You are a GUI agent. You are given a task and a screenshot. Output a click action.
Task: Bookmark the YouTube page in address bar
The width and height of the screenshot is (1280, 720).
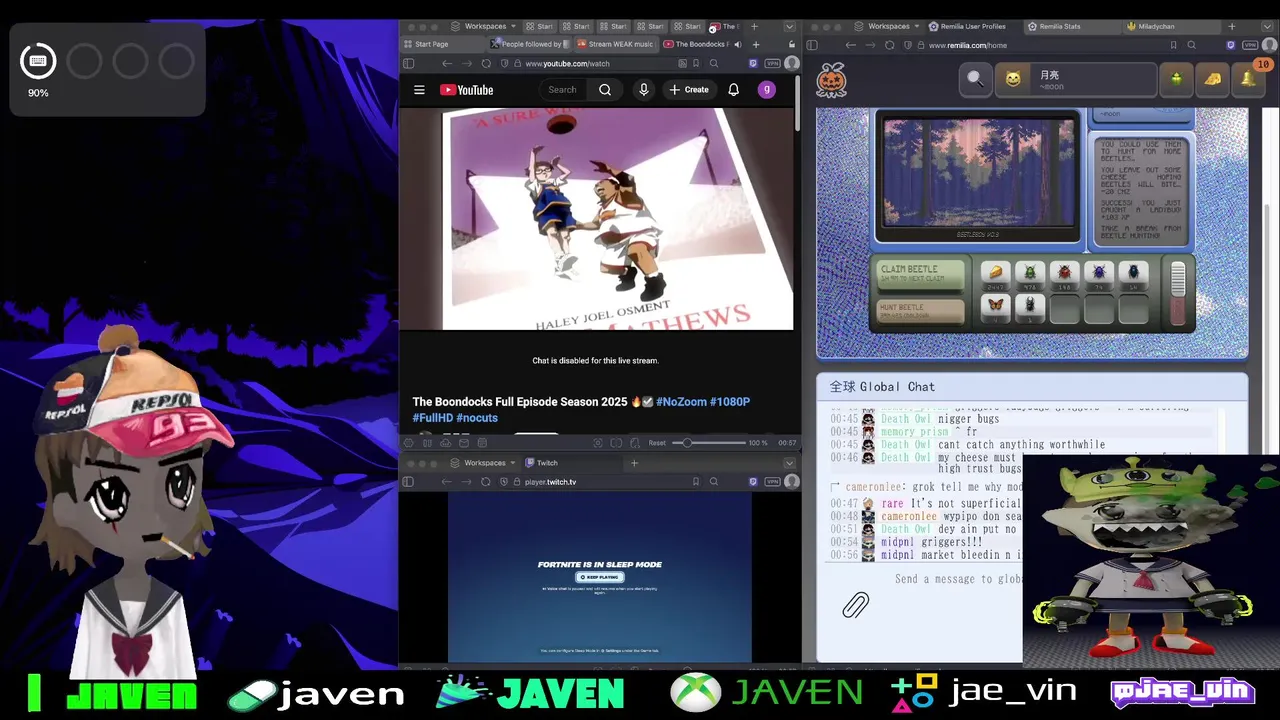(x=696, y=63)
